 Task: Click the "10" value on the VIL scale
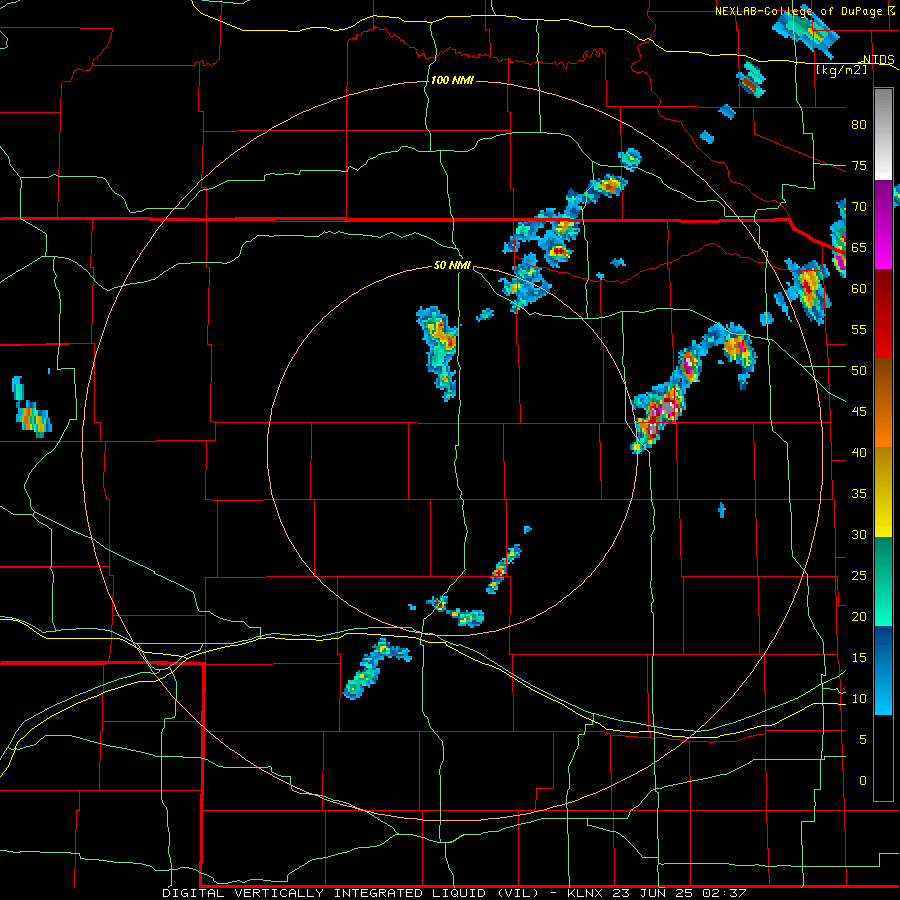pos(859,699)
